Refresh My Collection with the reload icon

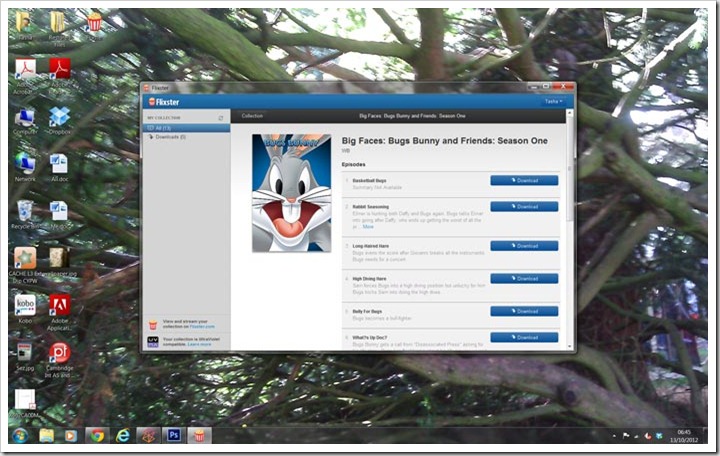(x=221, y=118)
